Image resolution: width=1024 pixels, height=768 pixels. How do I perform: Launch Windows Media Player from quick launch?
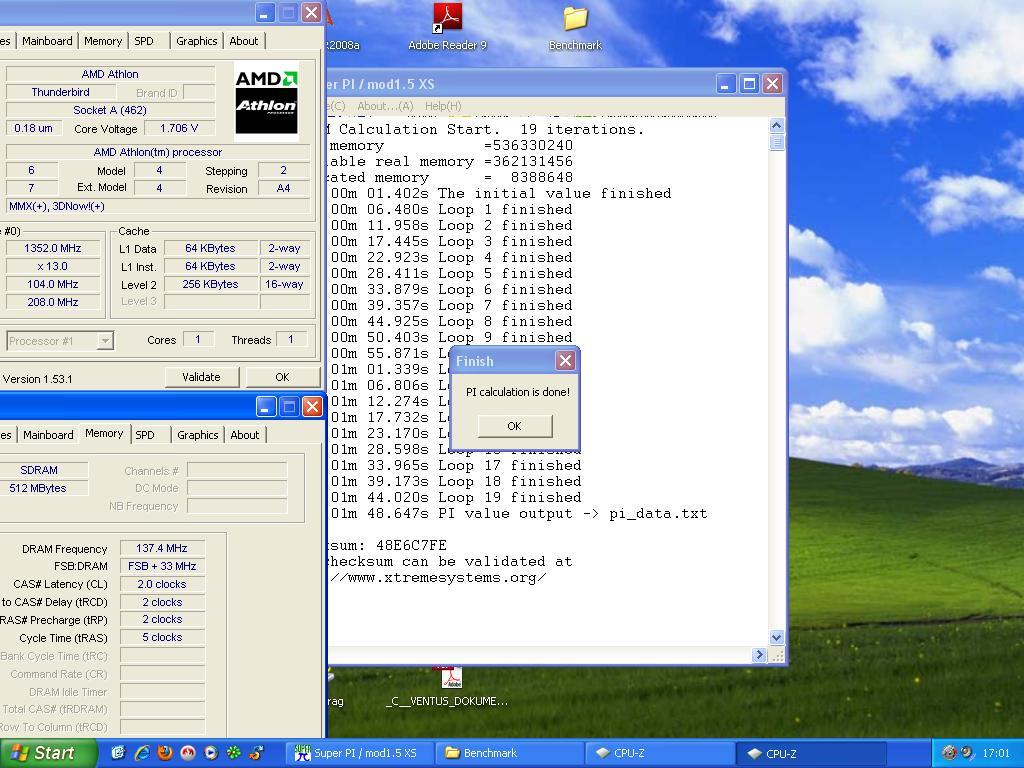(210, 753)
